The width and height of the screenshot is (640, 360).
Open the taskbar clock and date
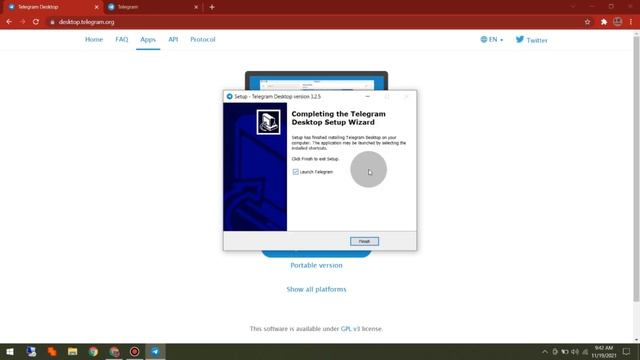click(604, 351)
